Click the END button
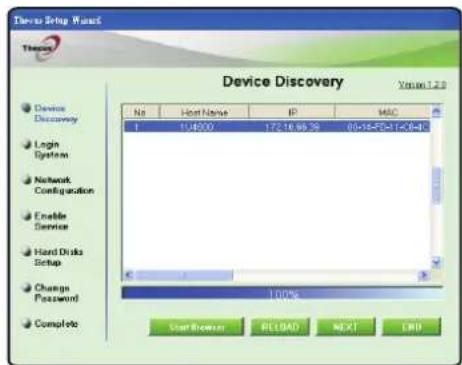462x365 pixels. tap(412, 327)
